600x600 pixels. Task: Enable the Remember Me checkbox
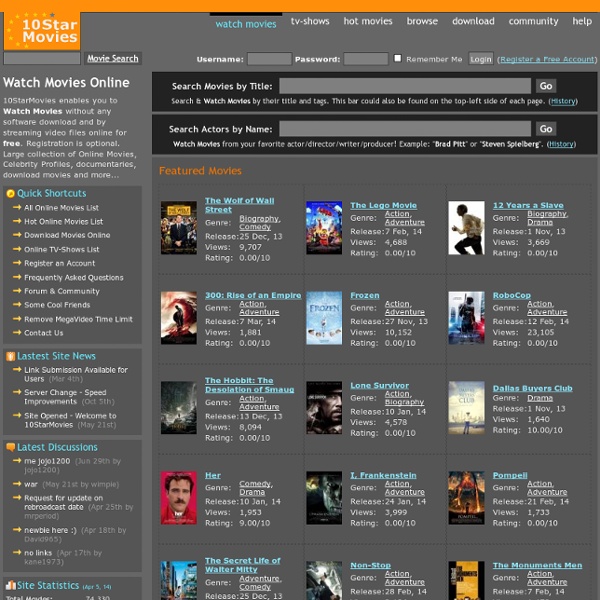coord(398,59)
